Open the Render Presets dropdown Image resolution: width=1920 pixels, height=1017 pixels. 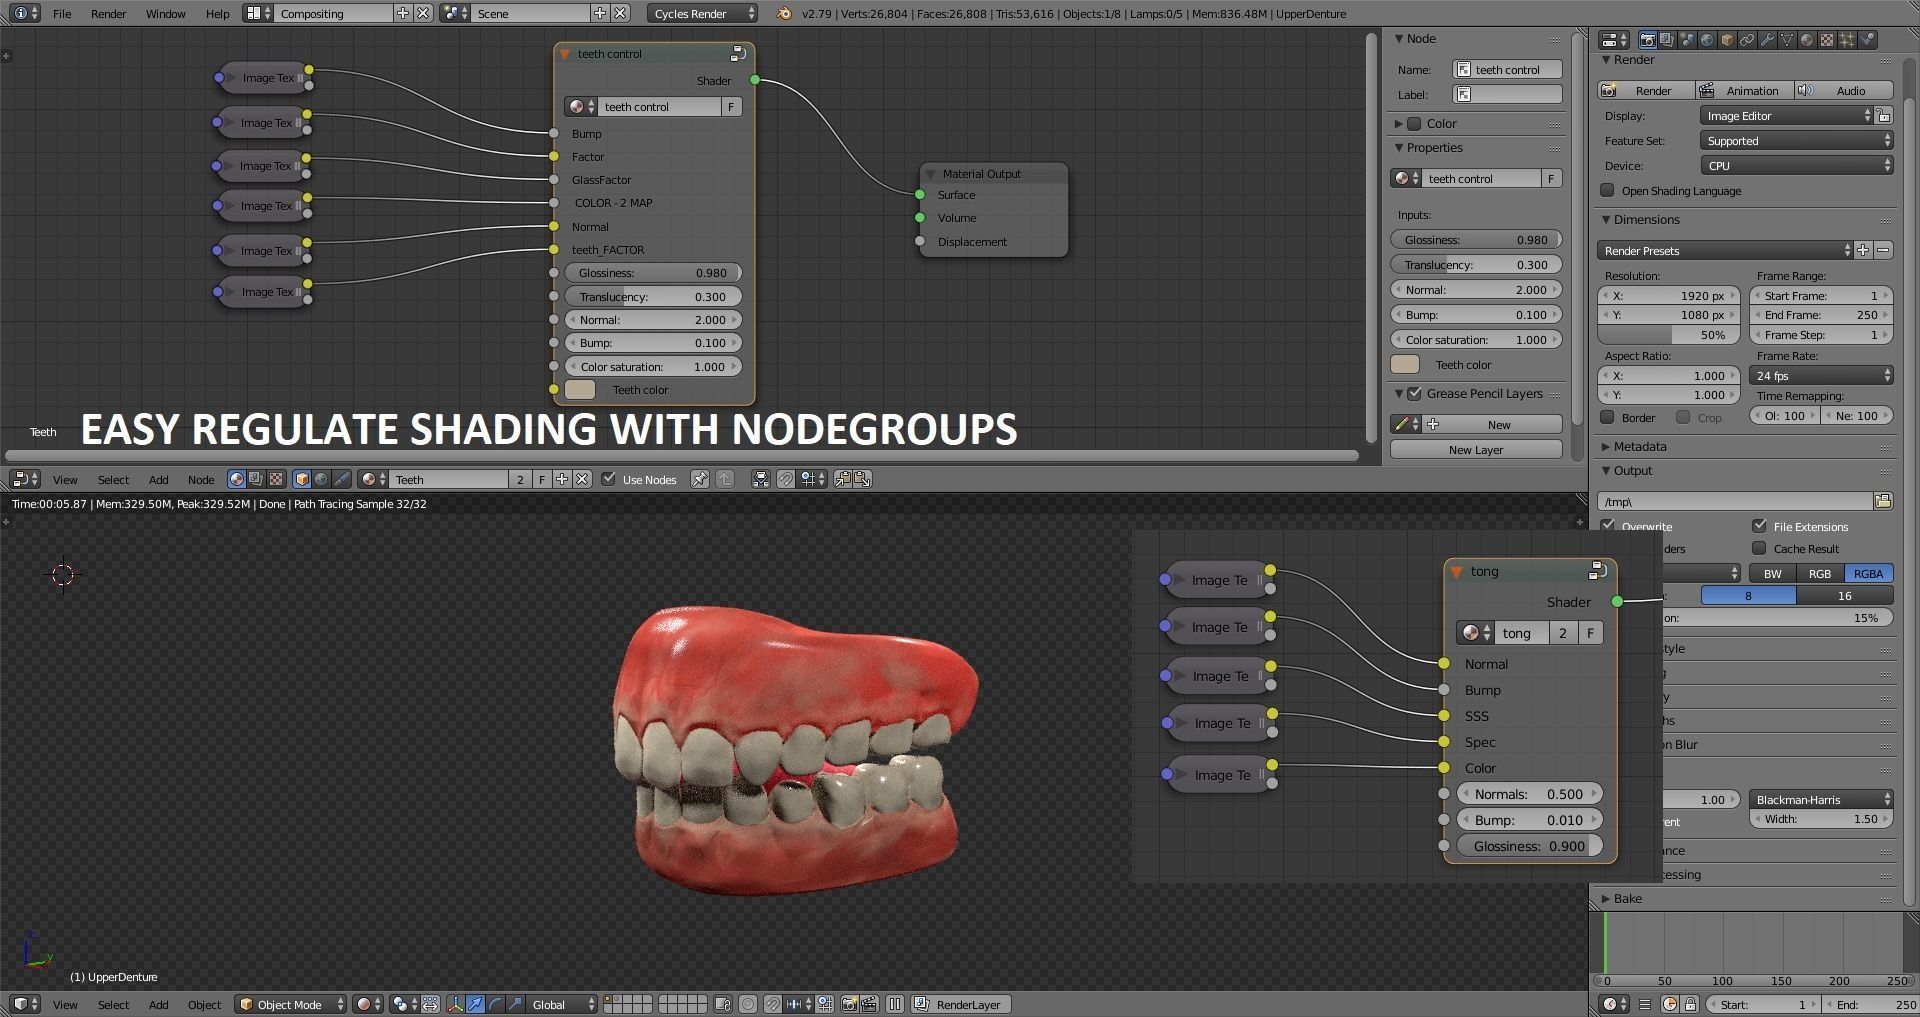point(1725,250)
